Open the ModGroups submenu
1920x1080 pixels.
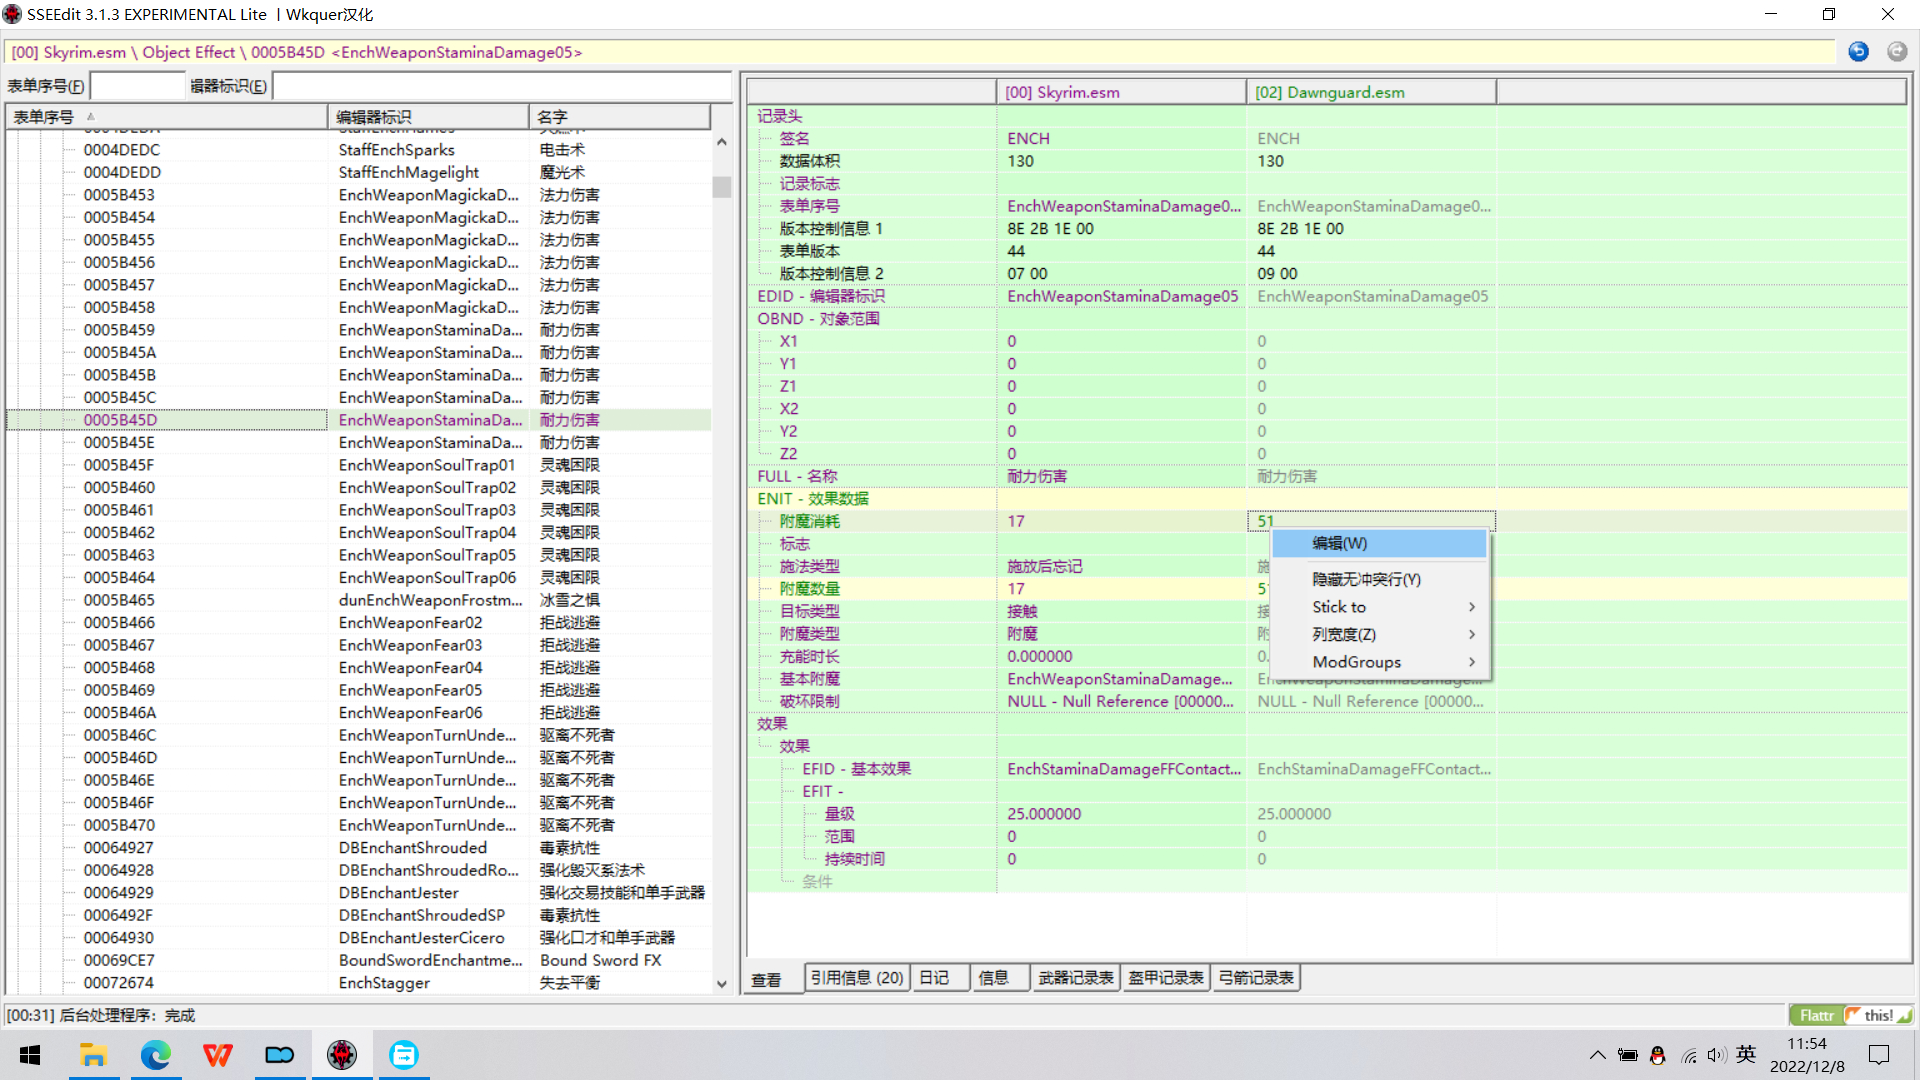pos(1379,662)
